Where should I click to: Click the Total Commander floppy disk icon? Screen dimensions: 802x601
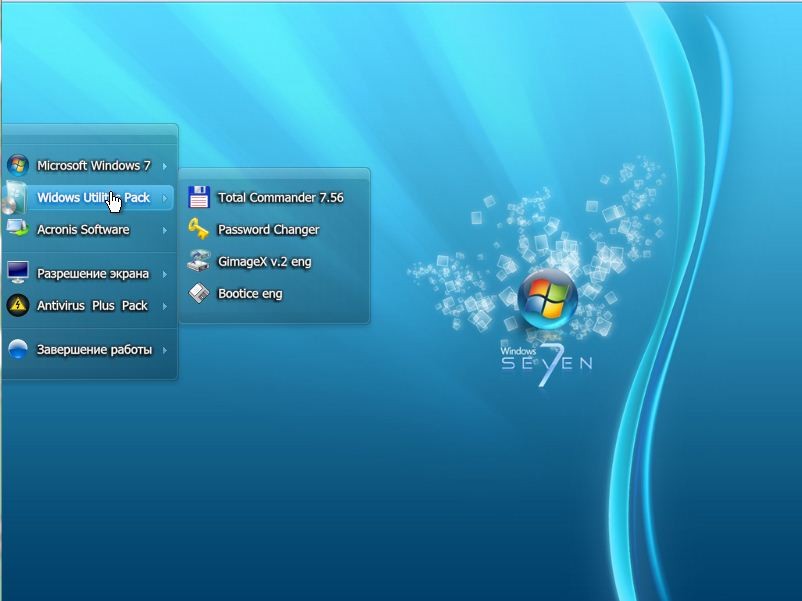199,197
